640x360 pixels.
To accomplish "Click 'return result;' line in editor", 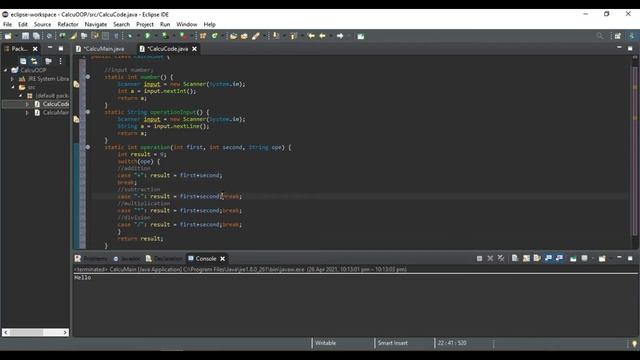I will [x=140, y=239].
